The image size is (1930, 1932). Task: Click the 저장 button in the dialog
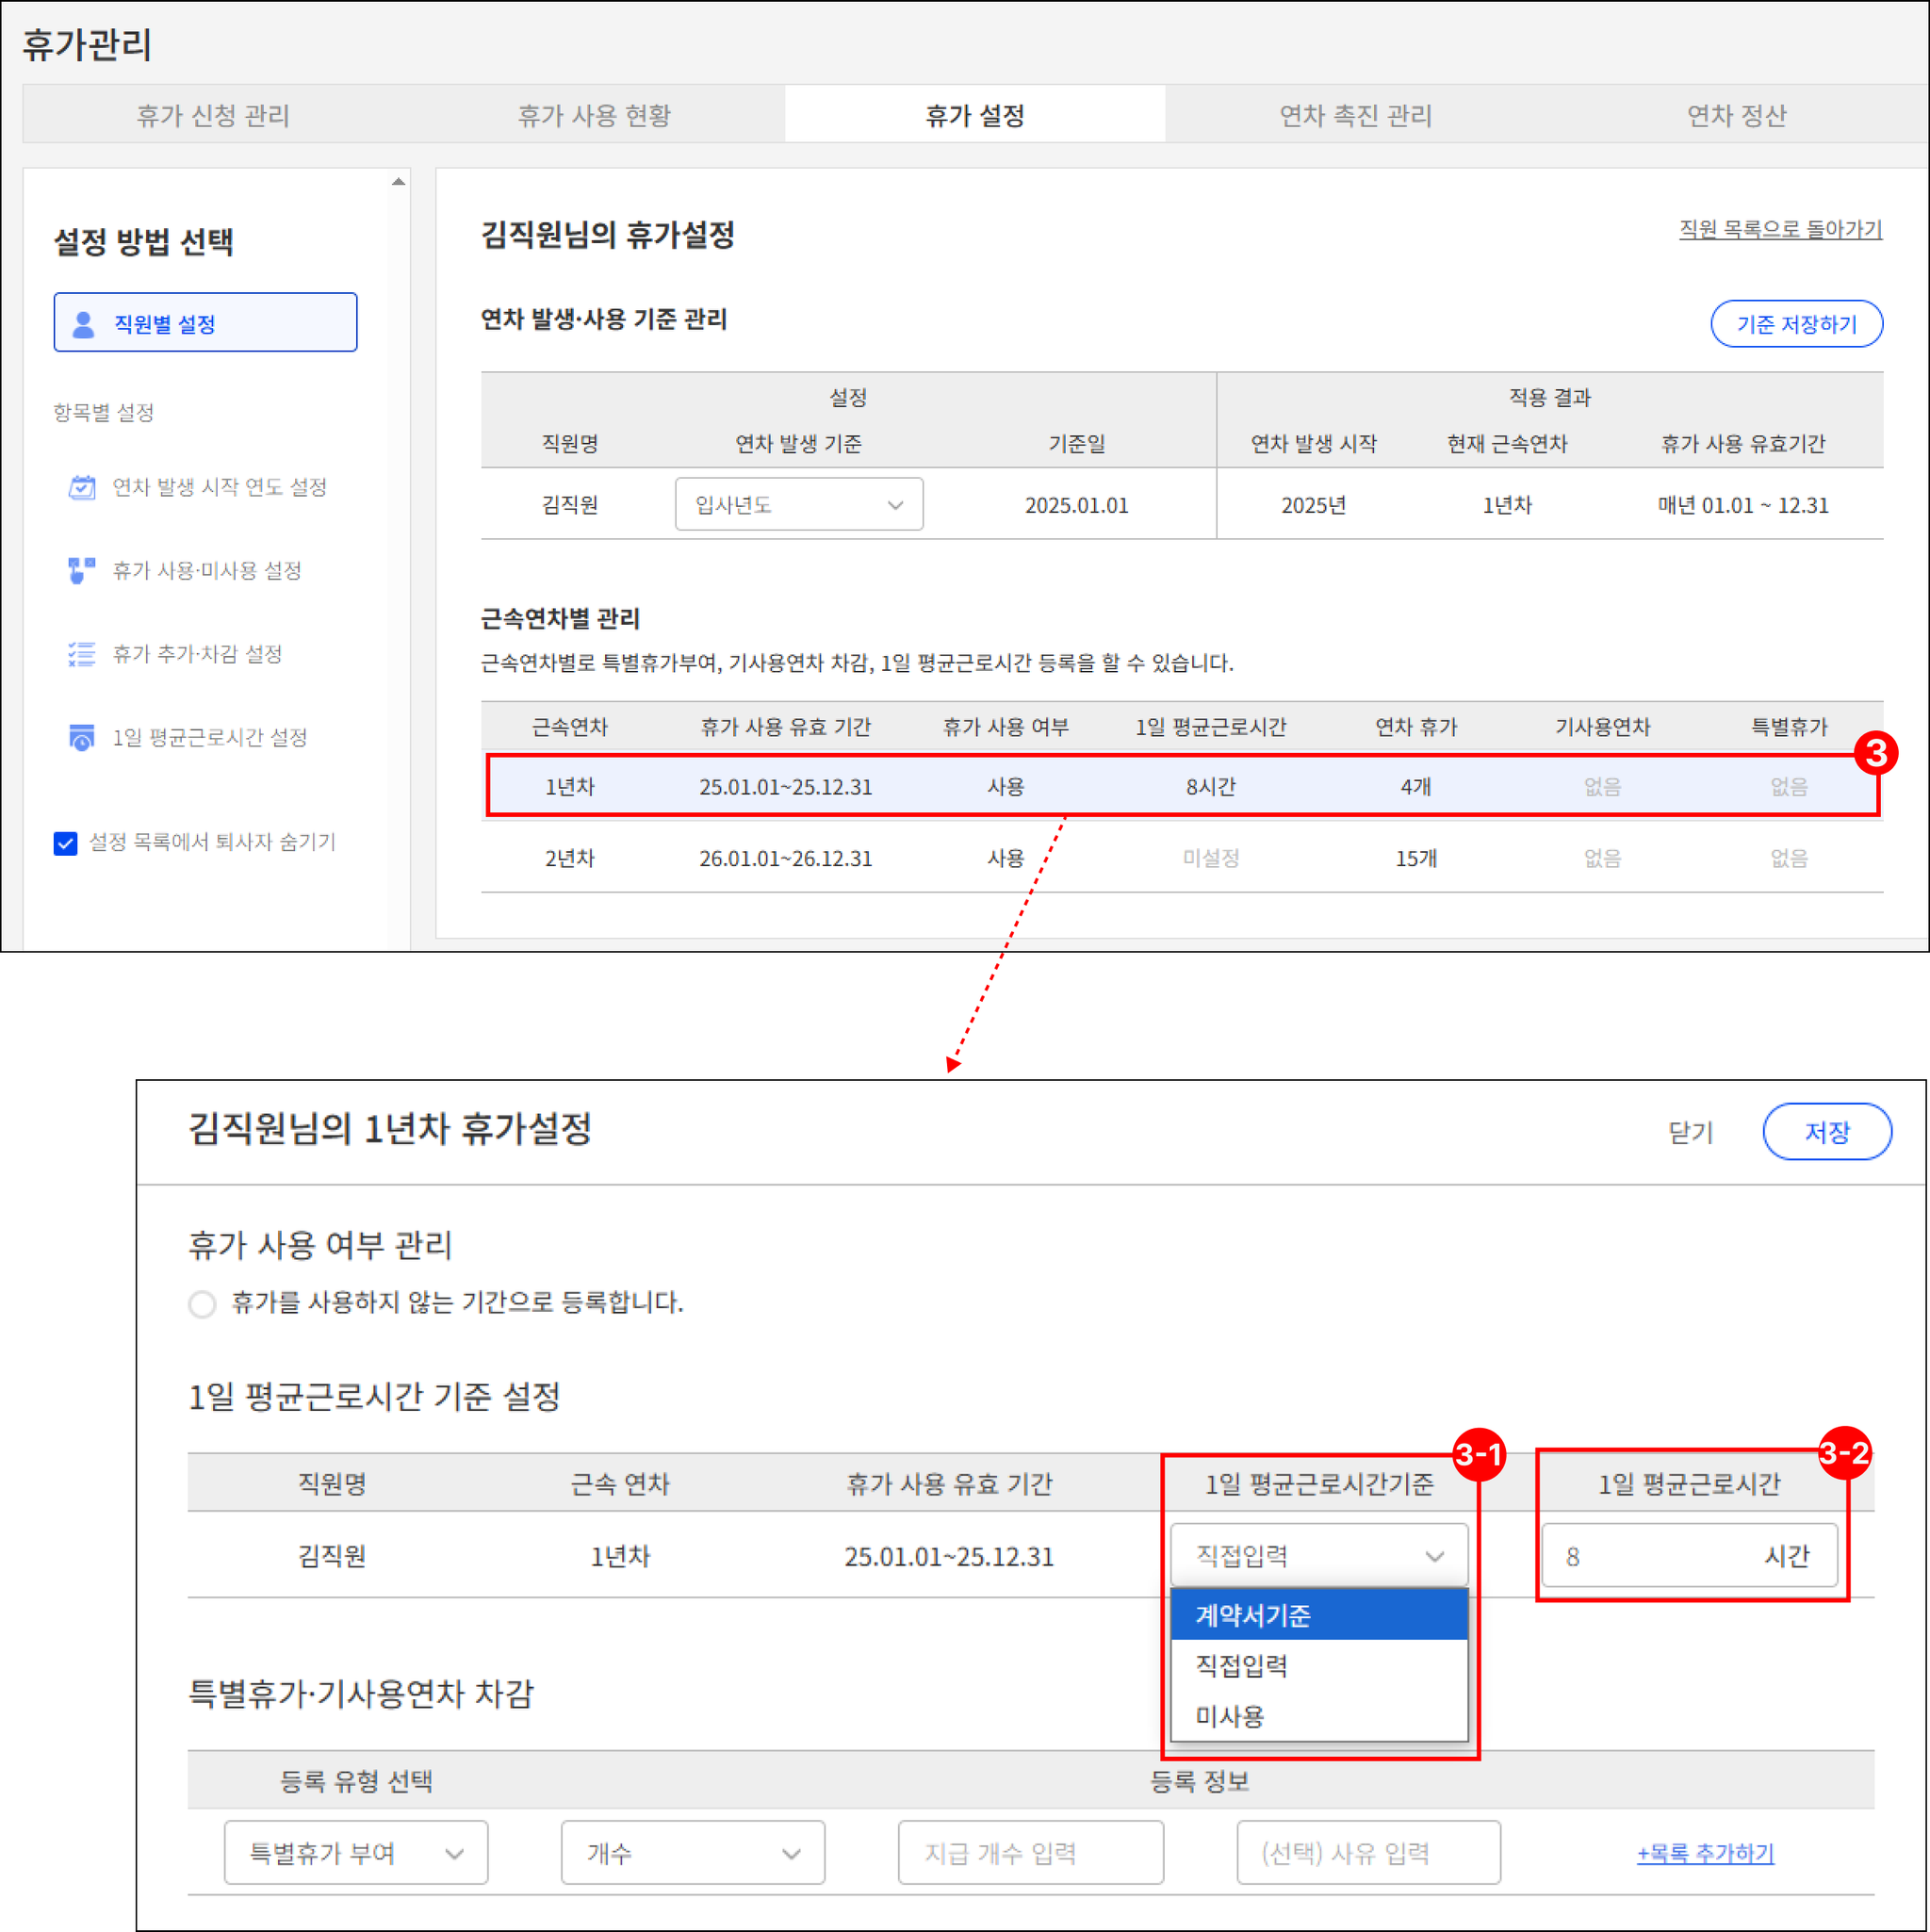(1826, 1132)
